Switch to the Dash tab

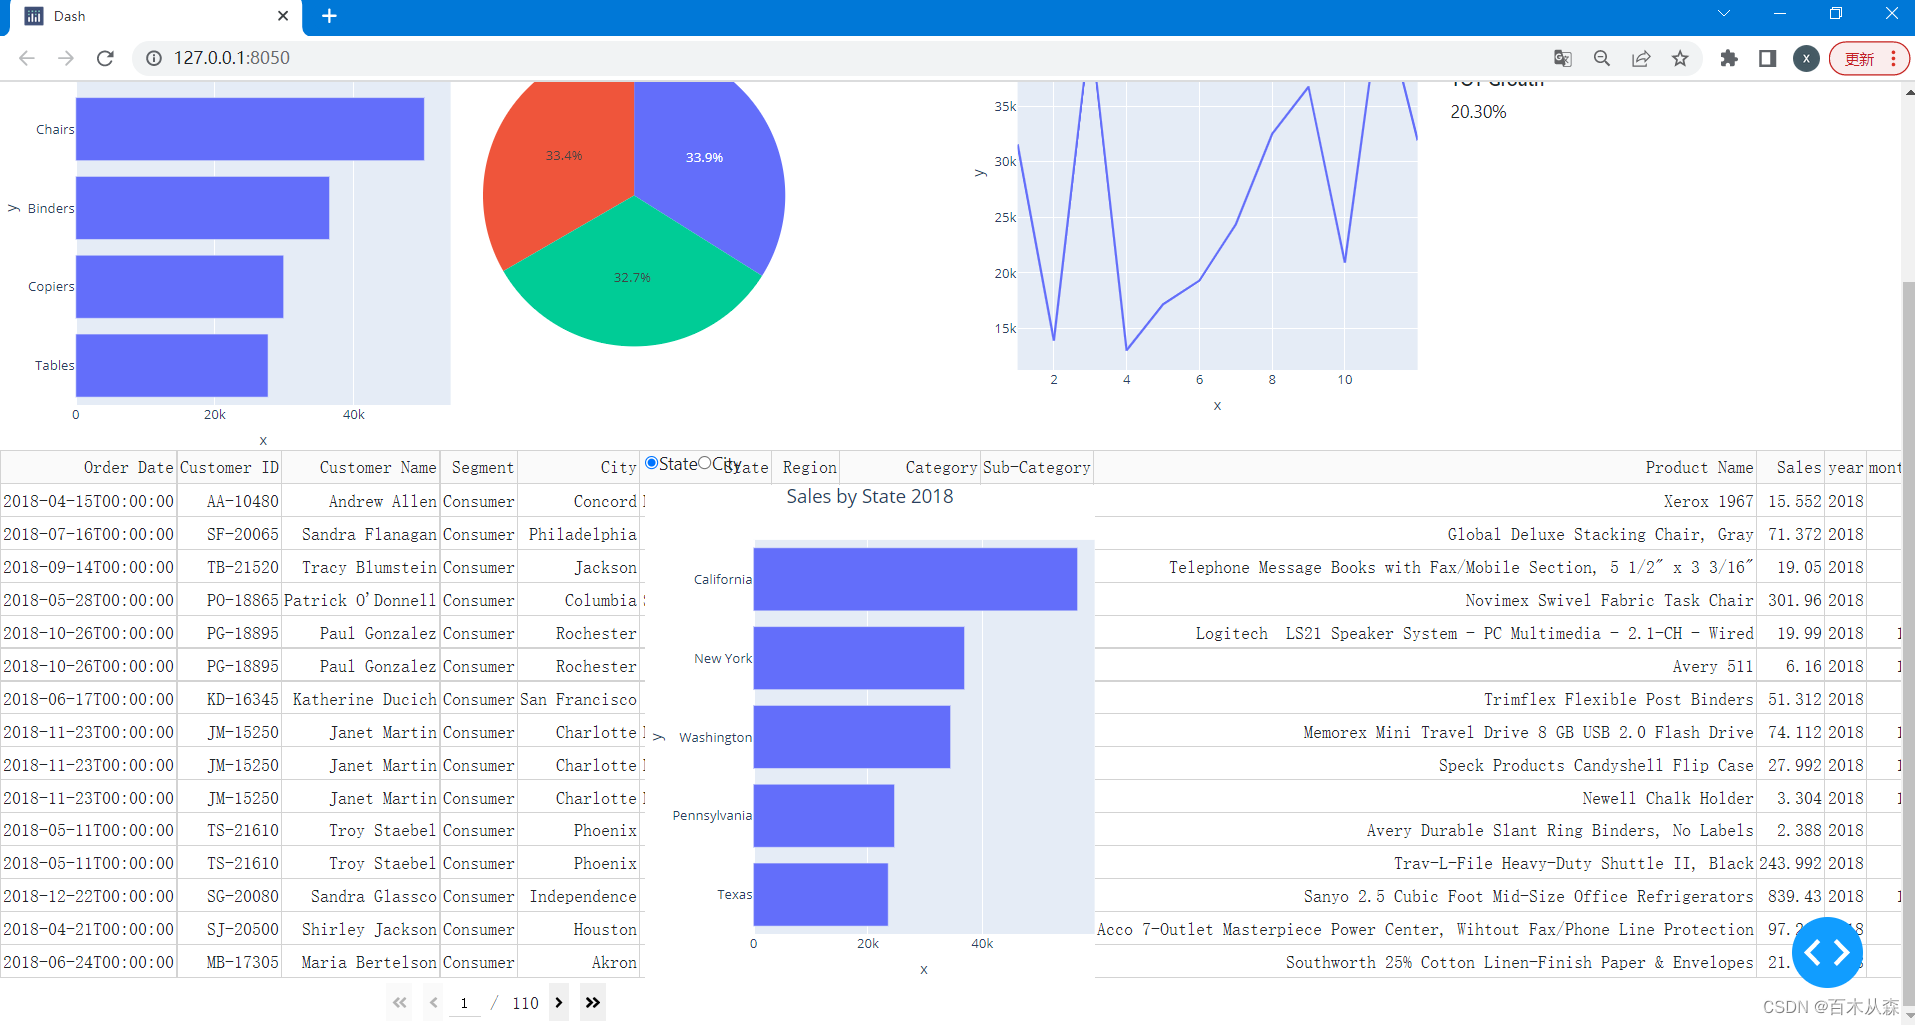click(155, 17)
